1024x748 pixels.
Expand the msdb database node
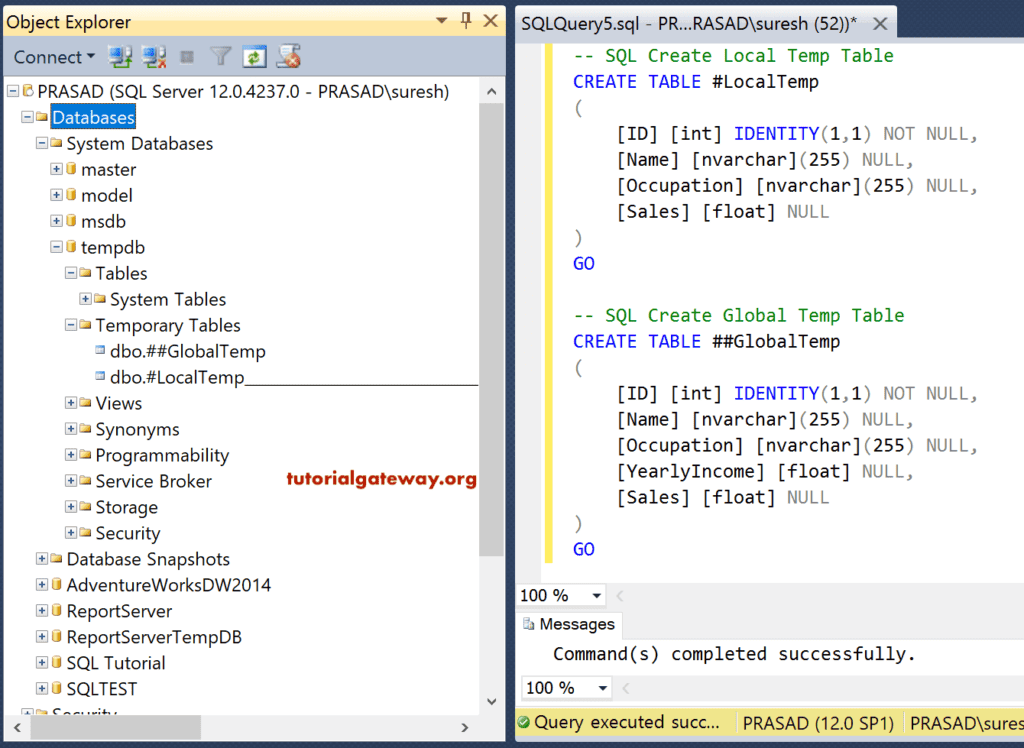pos(56,221)
